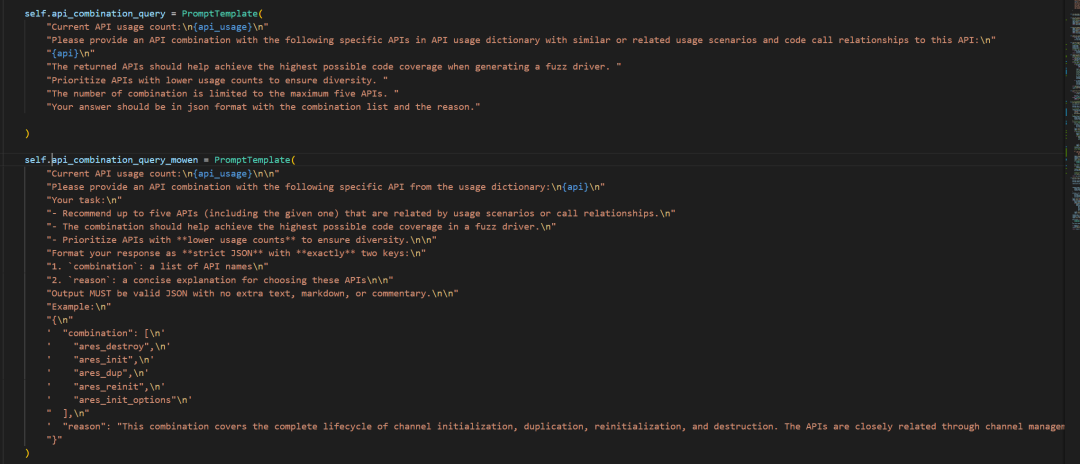
Task: Click the final closing parenthesis at bottom
Action: 27,452
